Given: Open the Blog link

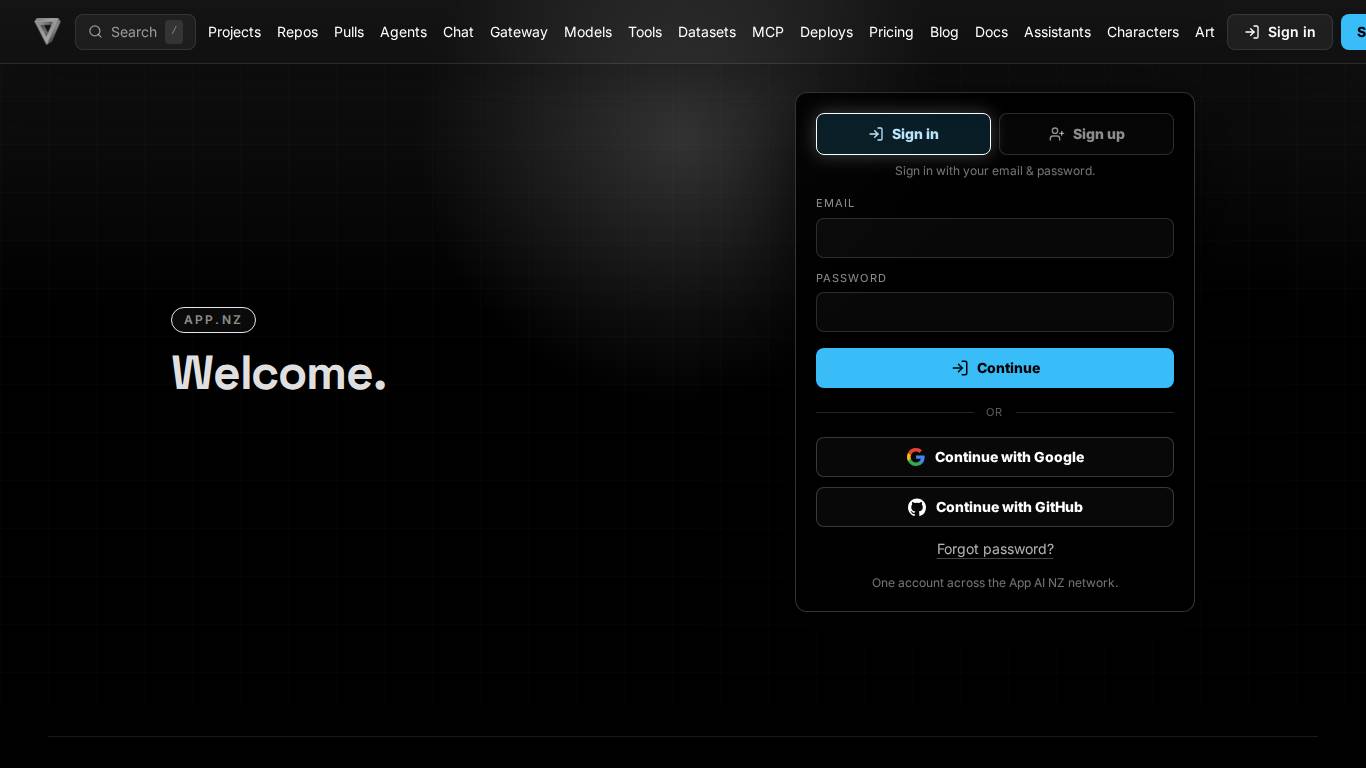Looking at the screenshot, I should (x=944, y=32).
